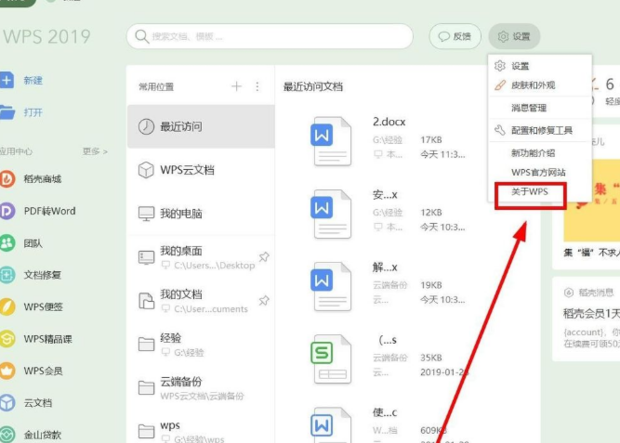Click the 反馈 feedback button

[455, 36]
